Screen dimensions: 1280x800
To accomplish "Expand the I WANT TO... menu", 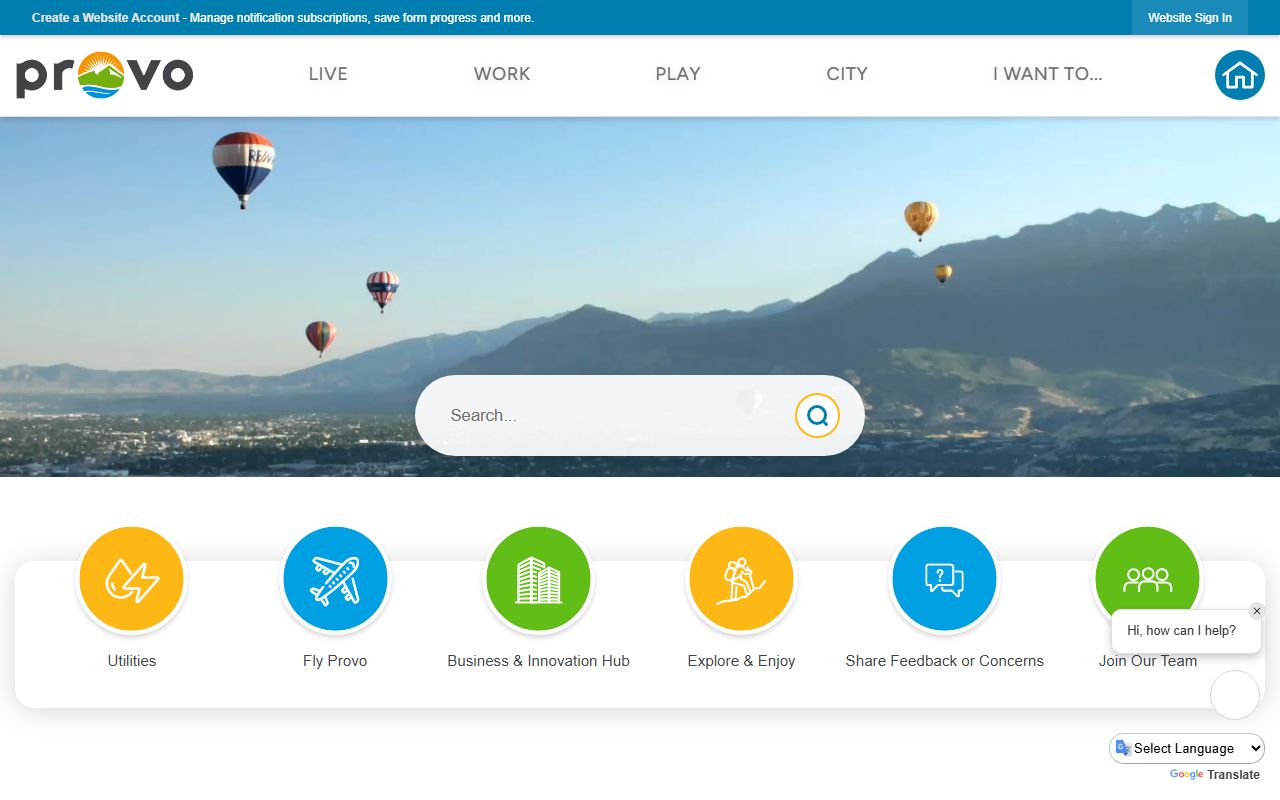I will (1047, 74).
